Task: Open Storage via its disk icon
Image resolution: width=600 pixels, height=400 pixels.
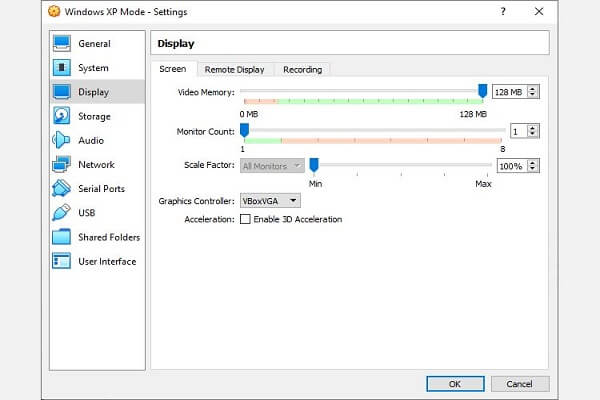Action: 62,116
